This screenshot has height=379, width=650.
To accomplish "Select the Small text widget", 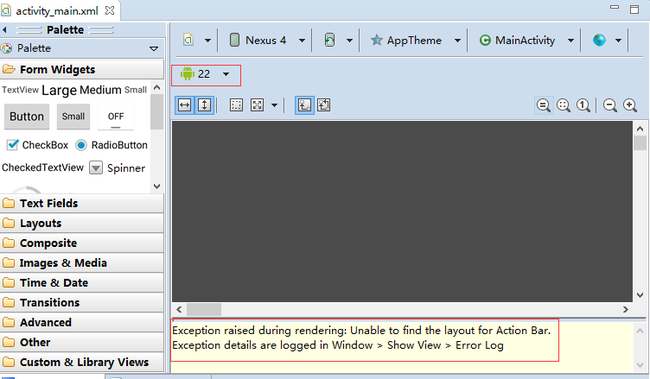I will 136,90.
